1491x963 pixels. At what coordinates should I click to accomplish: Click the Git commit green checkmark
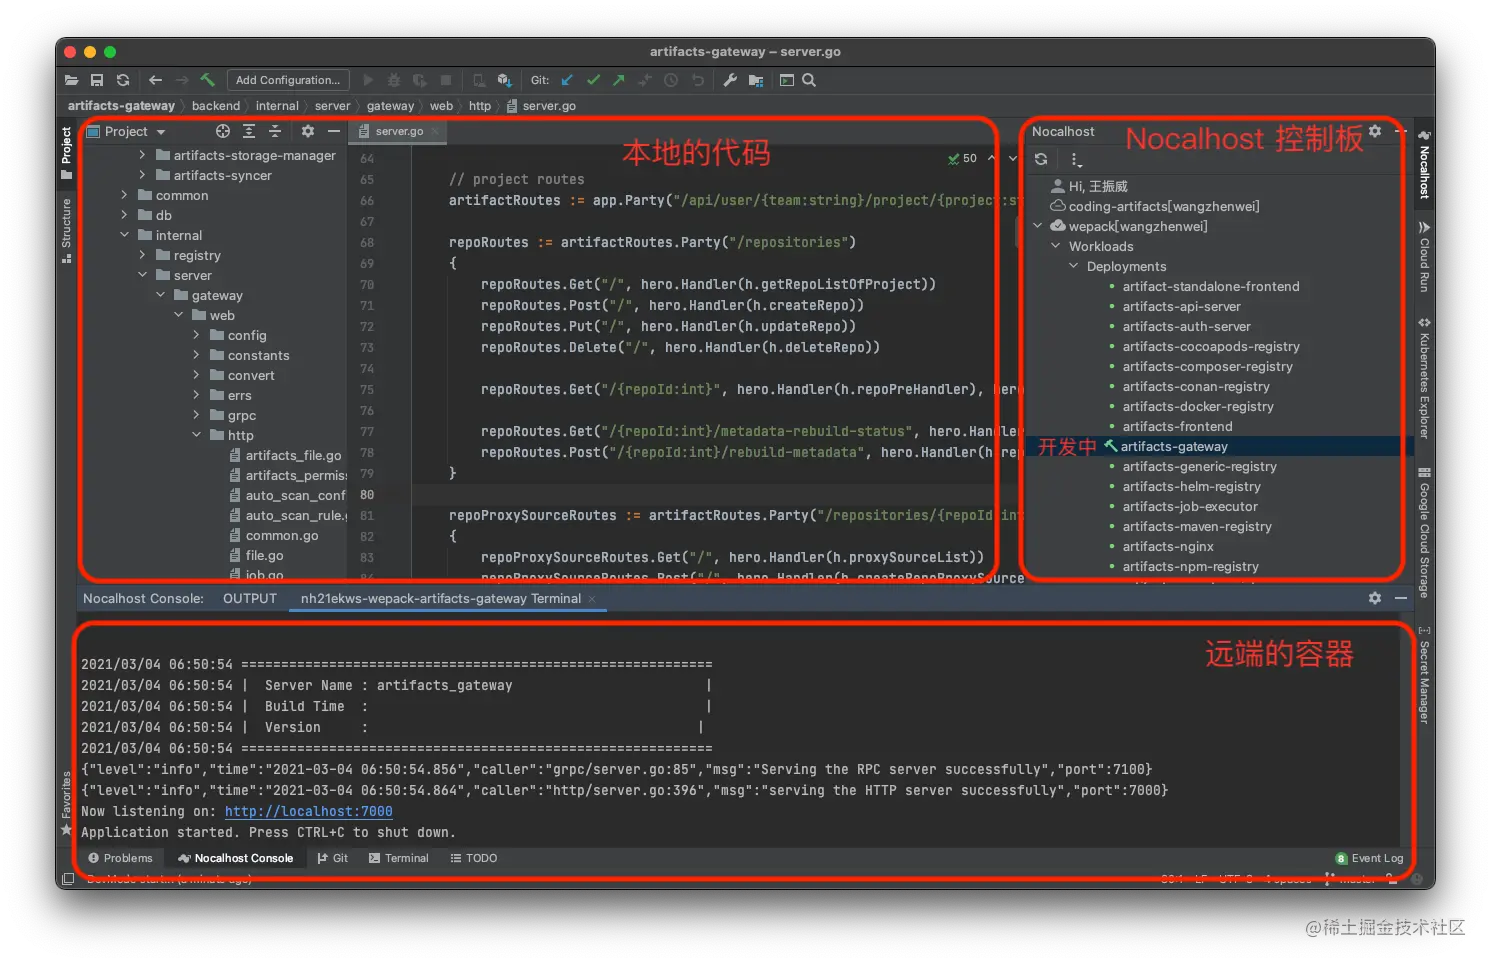tap(593, 80)
